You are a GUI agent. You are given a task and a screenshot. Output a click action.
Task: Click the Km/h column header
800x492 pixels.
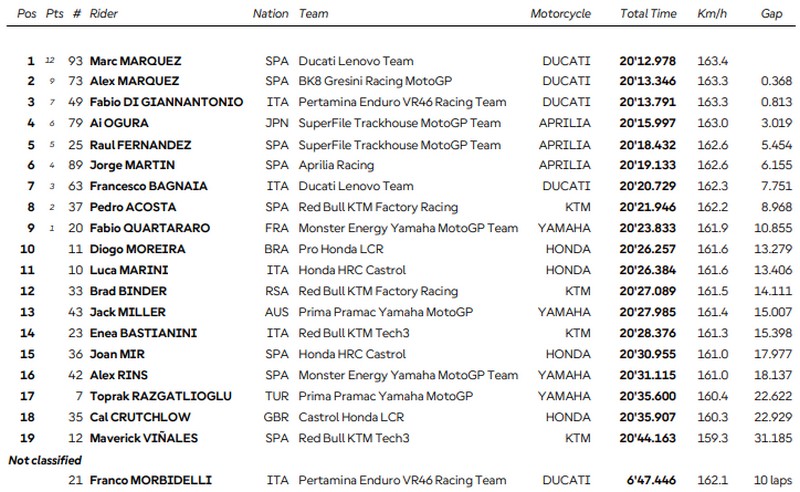tap(712, 14)
